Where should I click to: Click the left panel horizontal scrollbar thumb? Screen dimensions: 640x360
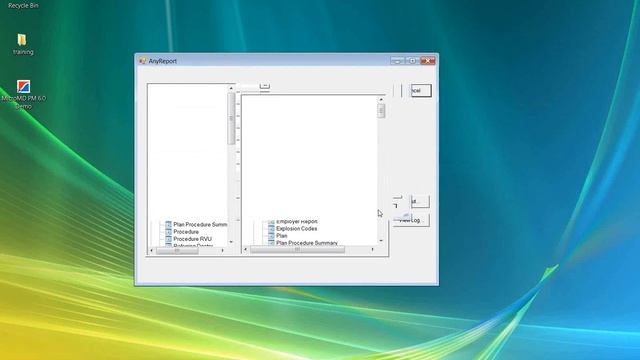pos(177,250)
